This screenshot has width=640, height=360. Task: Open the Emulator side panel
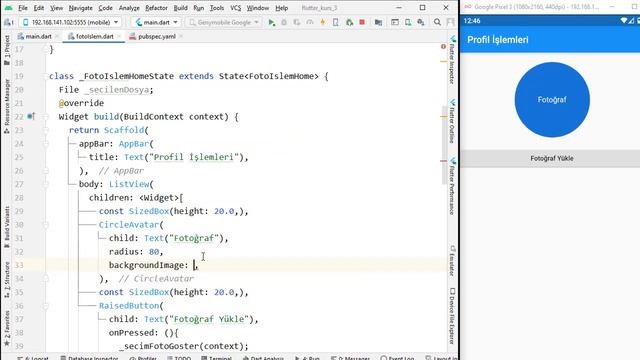(452, 261)
